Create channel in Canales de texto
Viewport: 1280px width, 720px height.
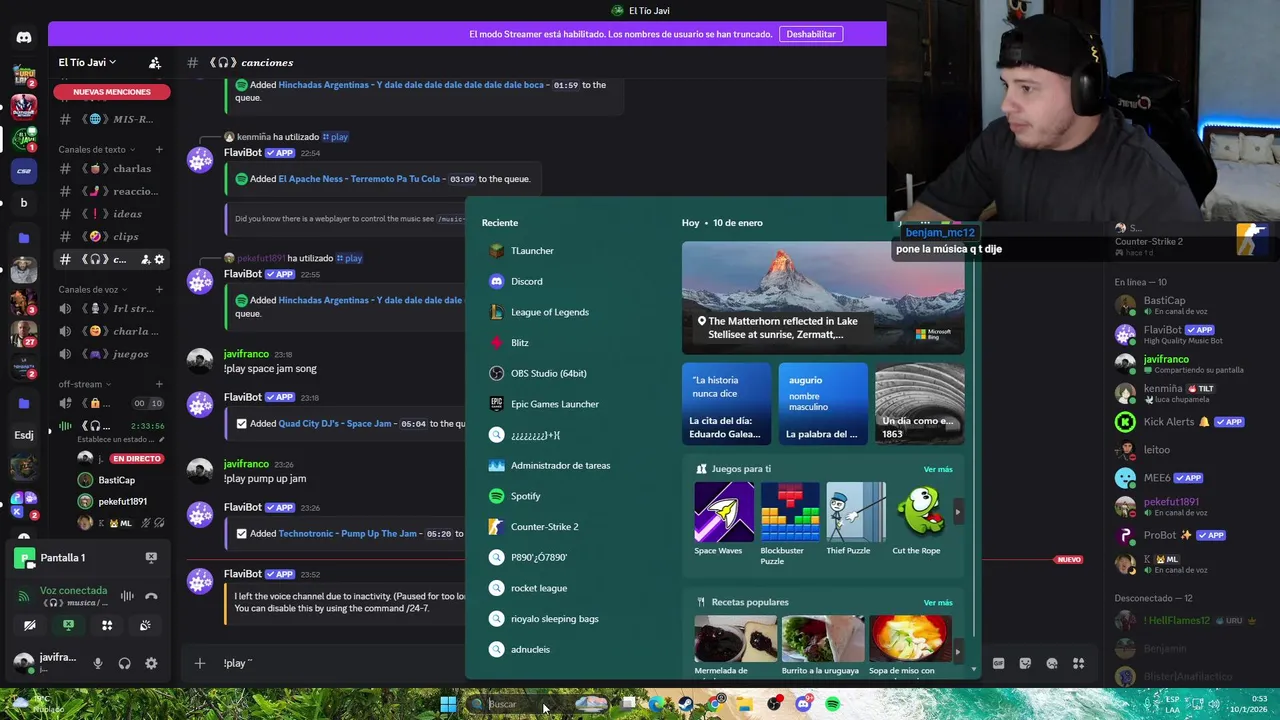pos(158,149)
